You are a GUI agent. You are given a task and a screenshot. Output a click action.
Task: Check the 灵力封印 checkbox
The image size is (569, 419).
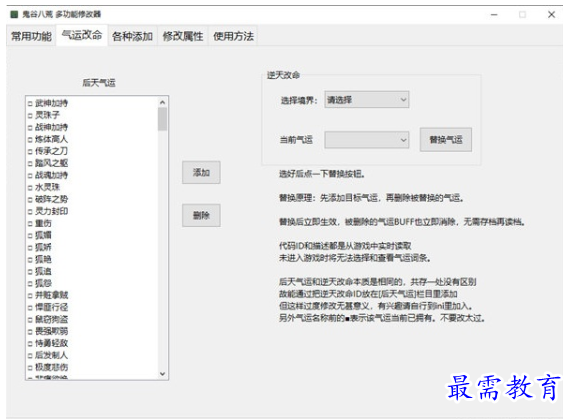coord(30,211)
